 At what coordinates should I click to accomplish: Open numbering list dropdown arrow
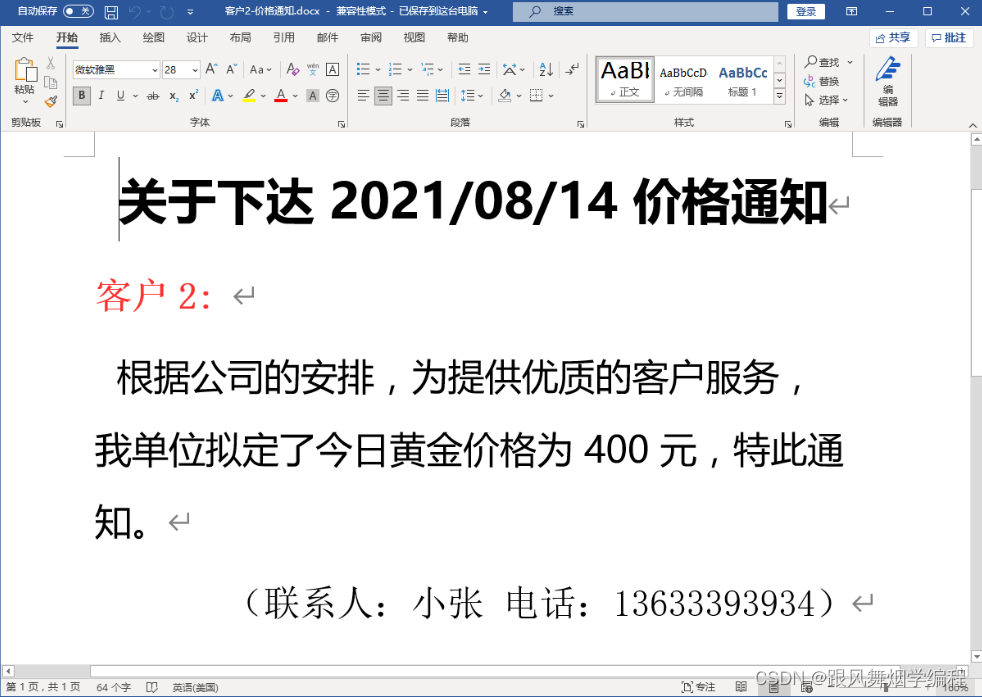[x=410, y=70]
